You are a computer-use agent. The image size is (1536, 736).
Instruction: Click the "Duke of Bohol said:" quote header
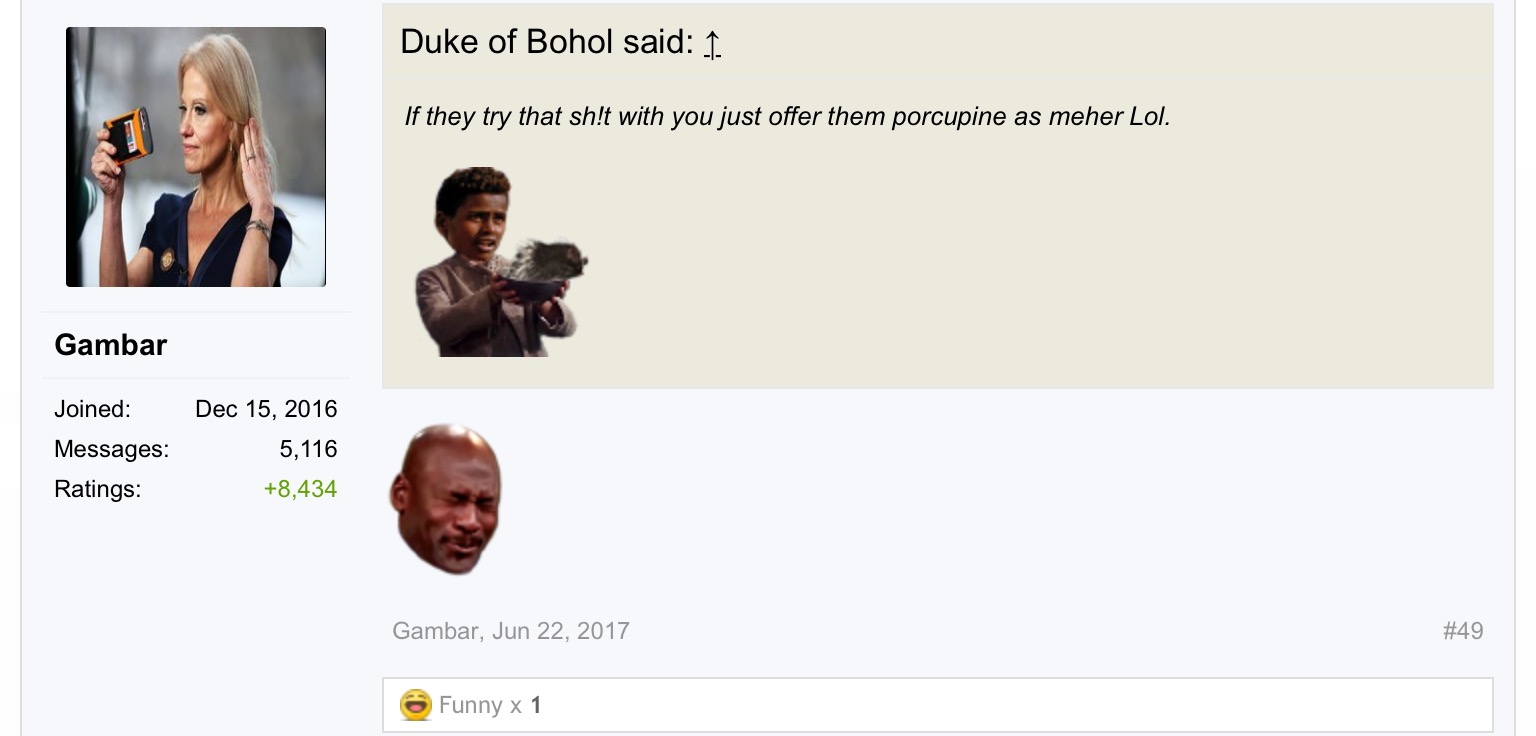click(x=546, y=42)
